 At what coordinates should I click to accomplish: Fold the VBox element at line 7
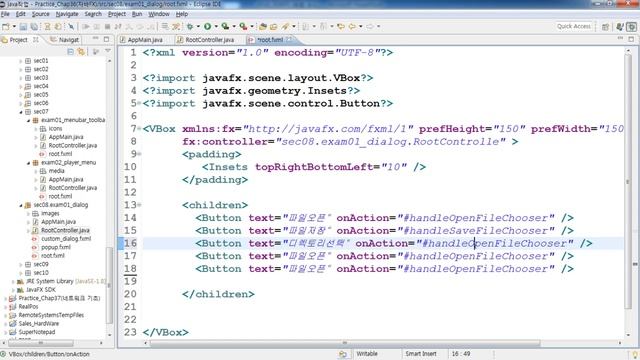click(x=139, y=129)
